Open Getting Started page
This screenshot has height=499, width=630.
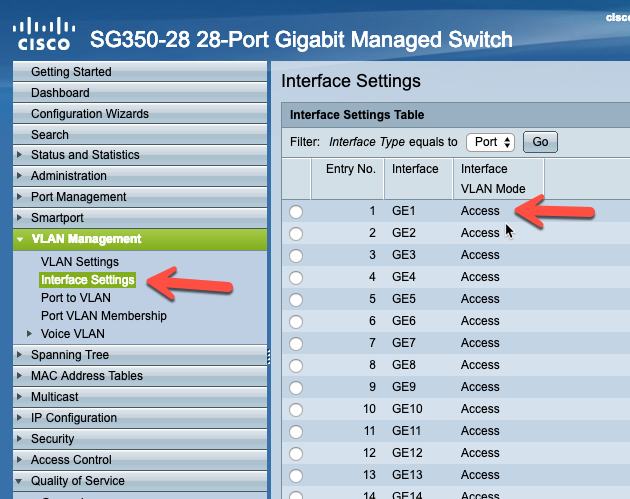click(140, 72)
